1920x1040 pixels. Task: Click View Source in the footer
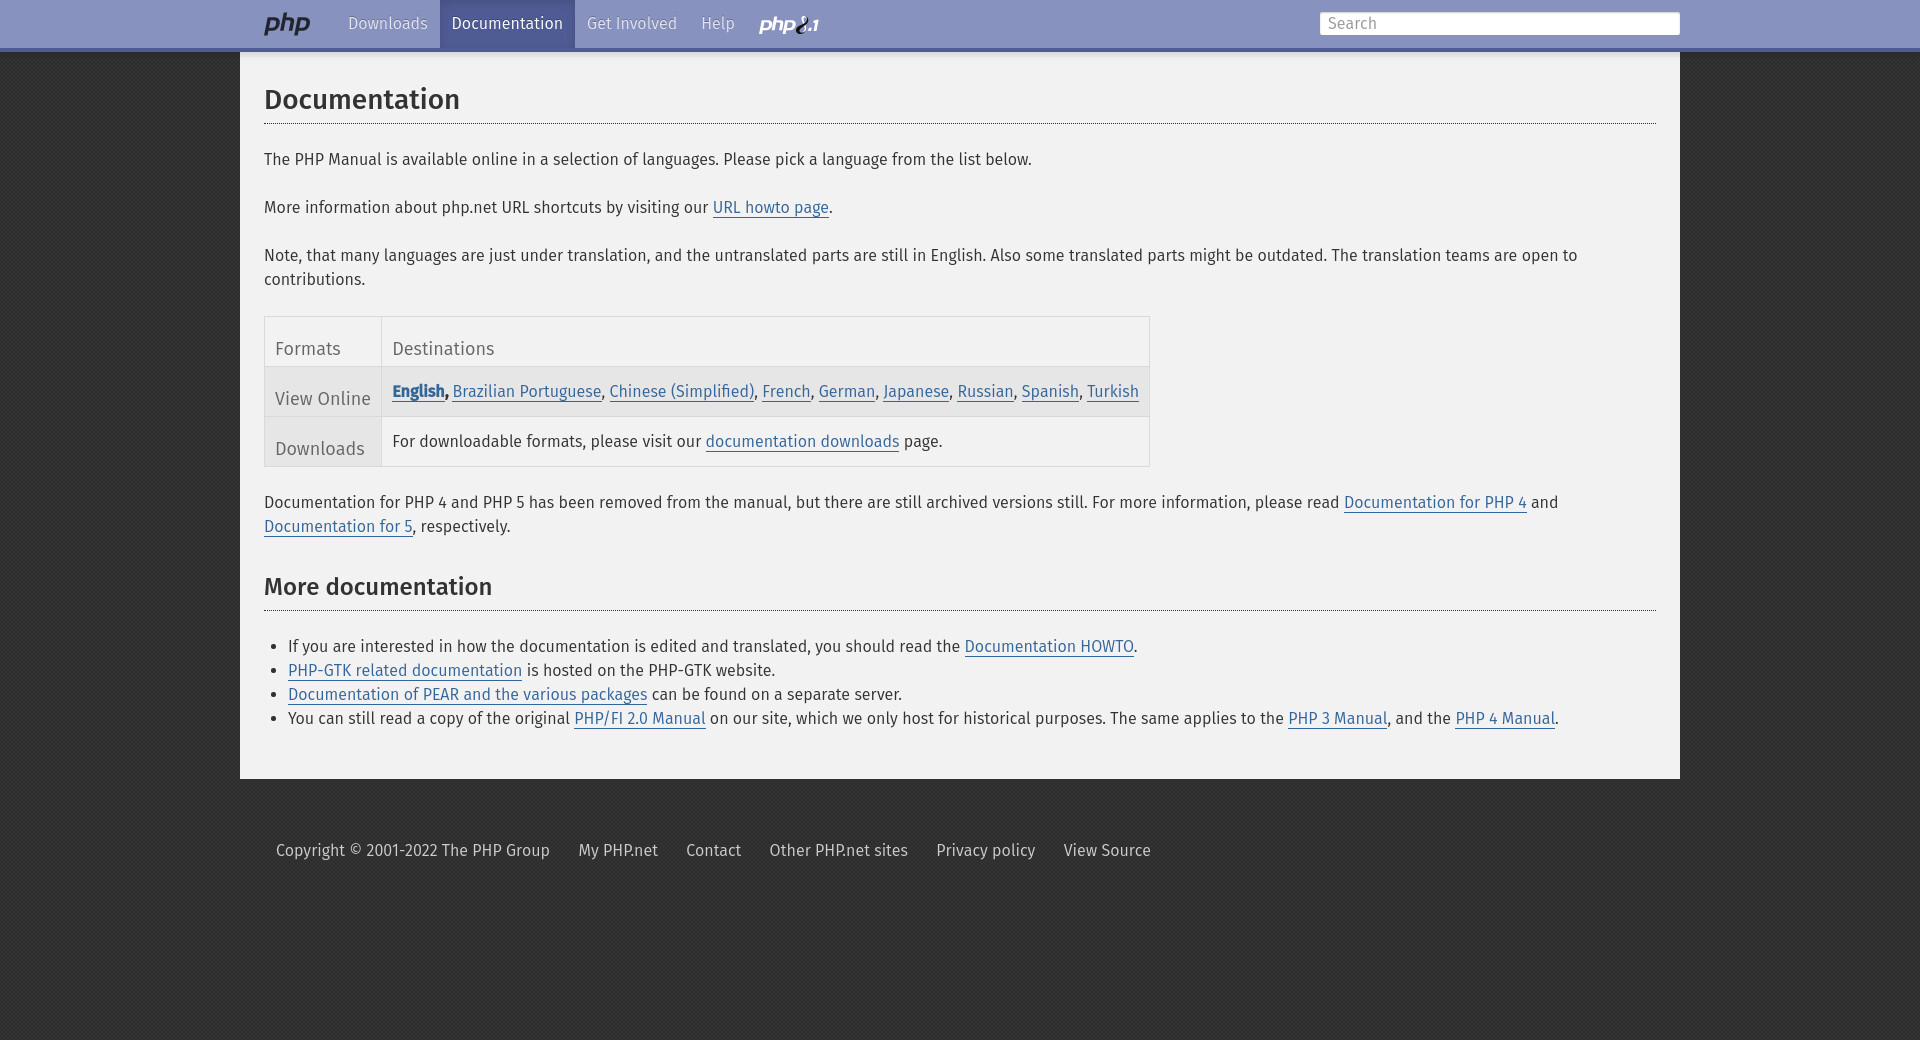pyautogui.click(x=1106, y=851)
